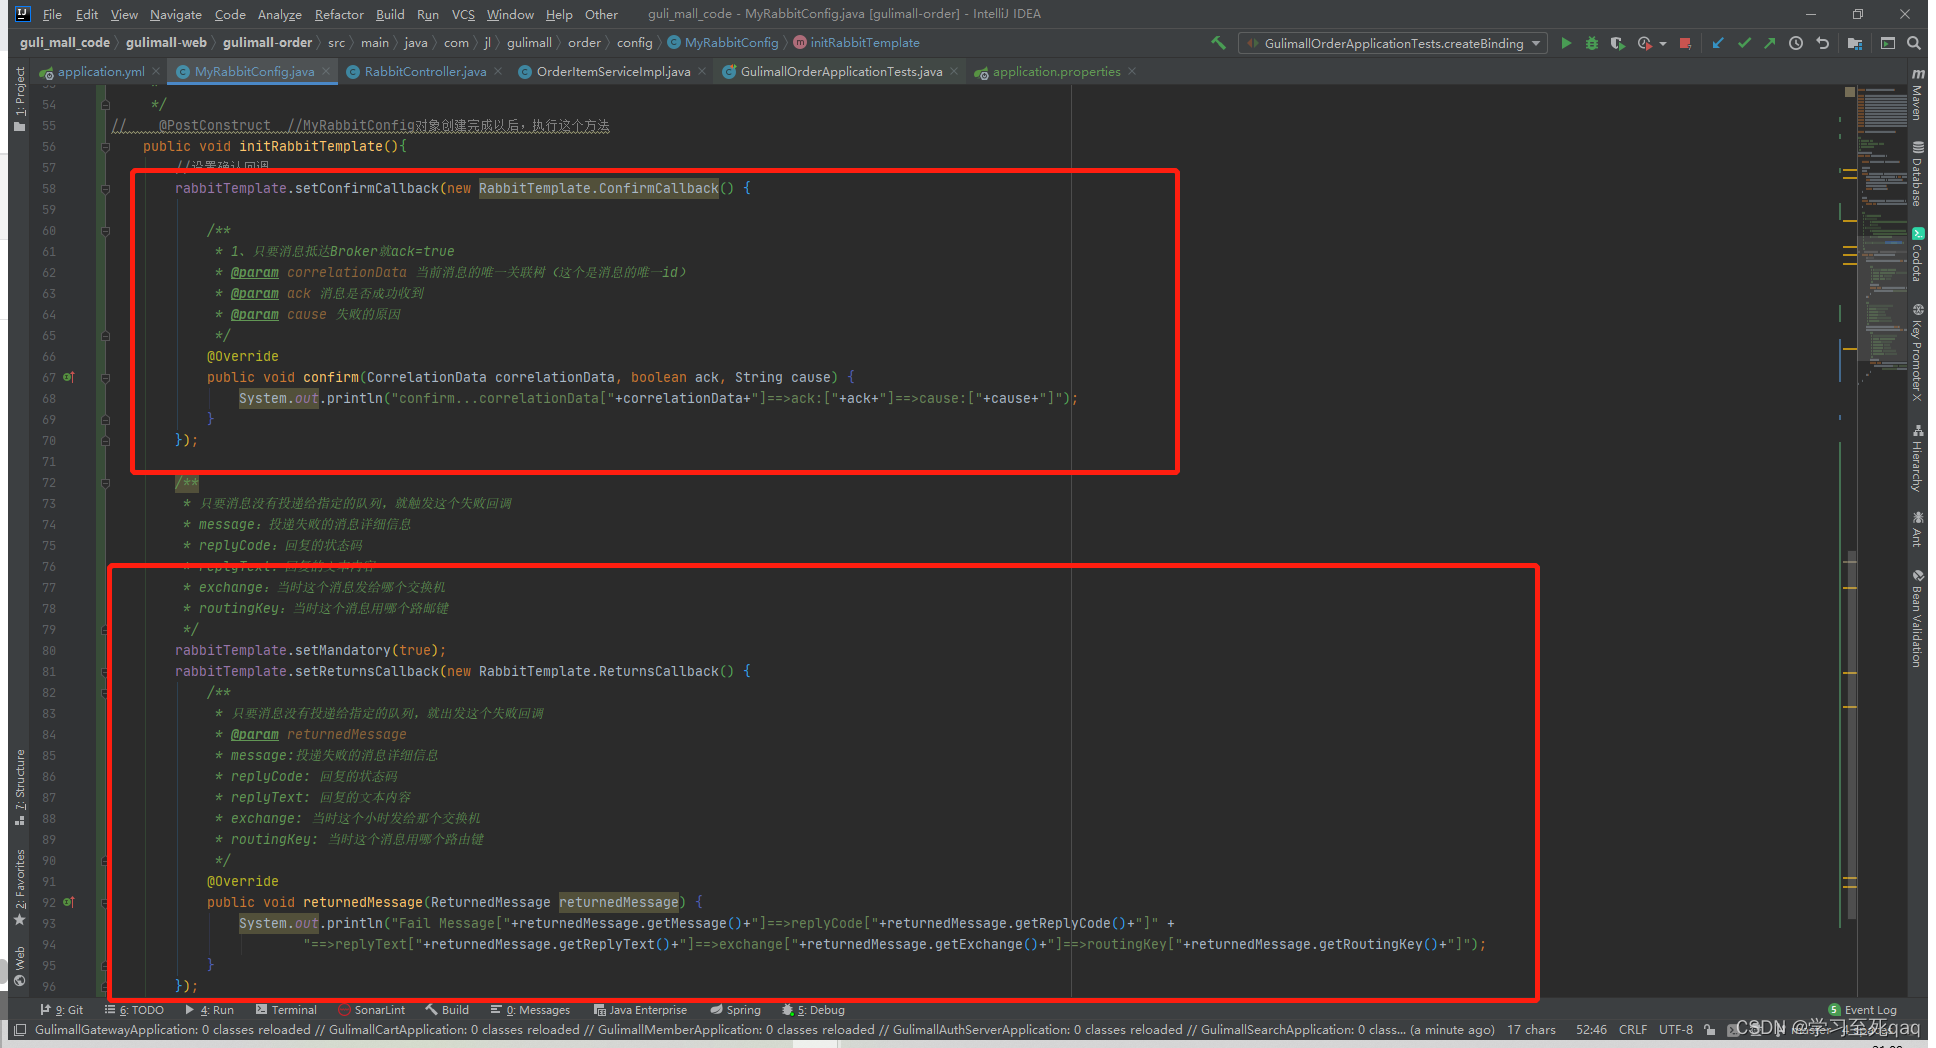Open Project Structure icon
Screen dimensions: 1936x1048
coord(1855,43)
